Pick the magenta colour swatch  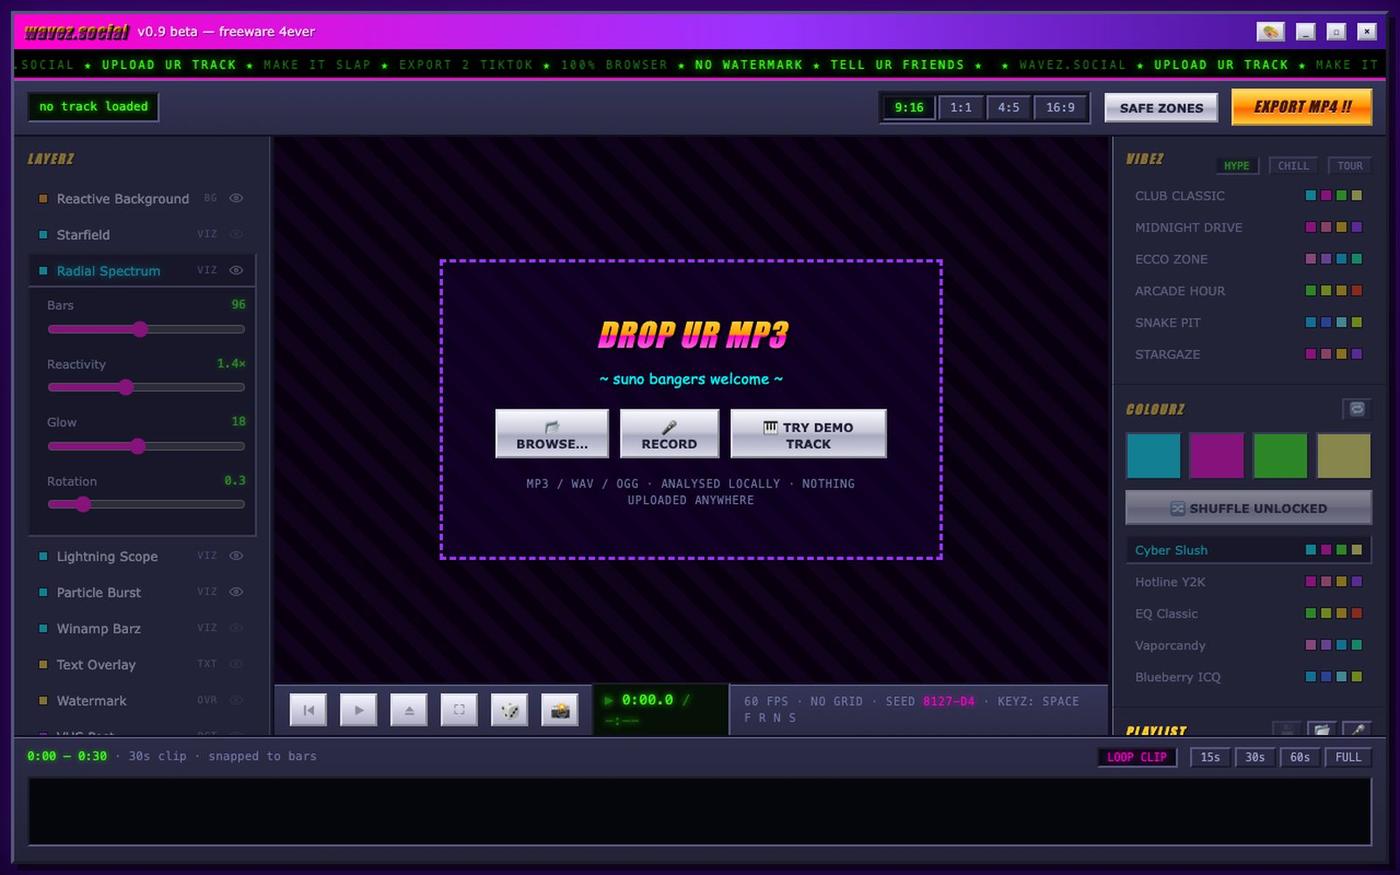click(x=1217, y=456)
